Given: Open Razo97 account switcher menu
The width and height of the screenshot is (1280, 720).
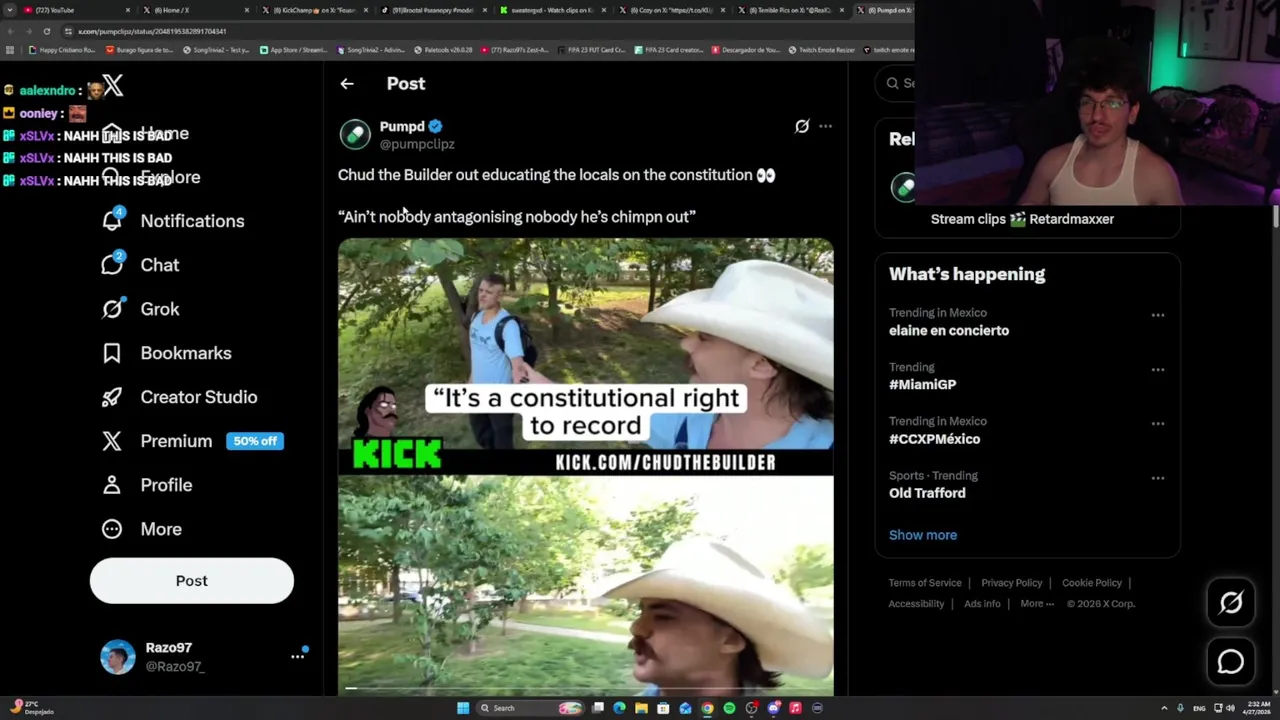Looking at the screenshot, I should (297, 656).
